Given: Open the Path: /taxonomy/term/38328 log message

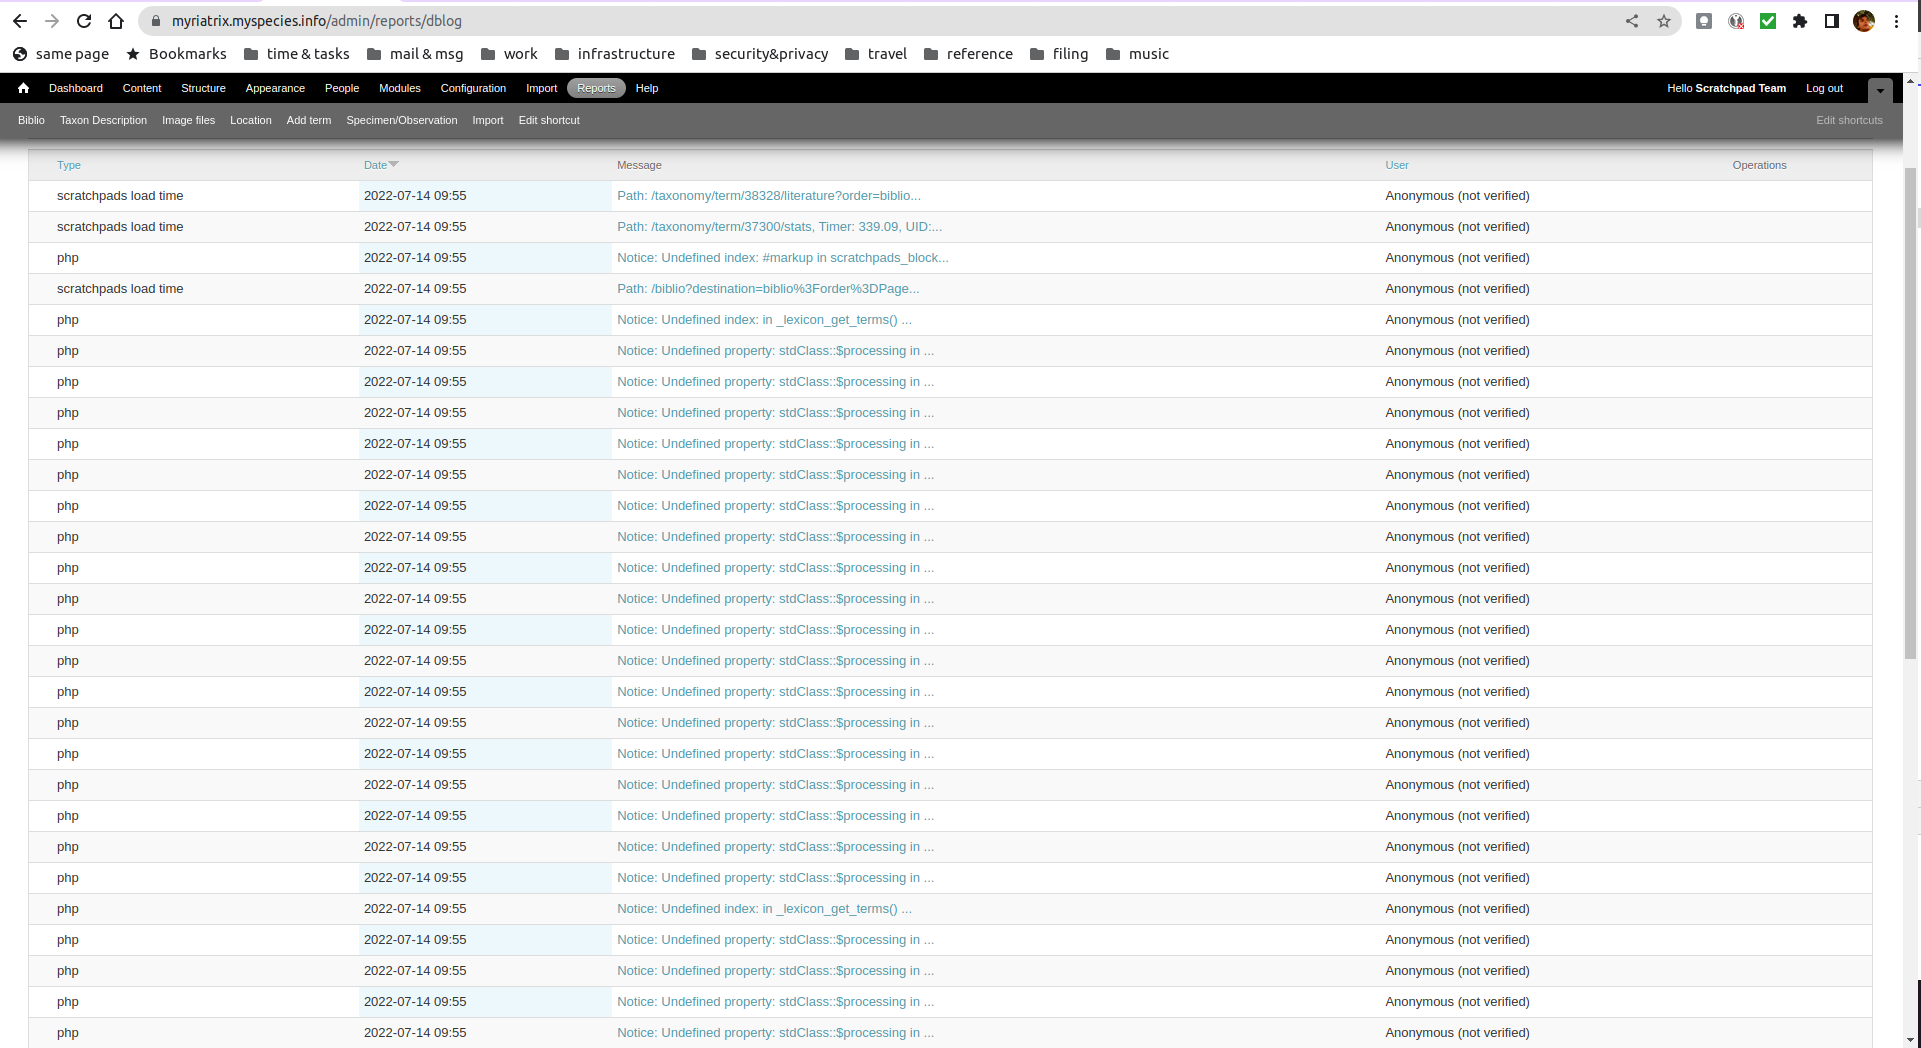Looking at the screenshot, I should 769,196.
